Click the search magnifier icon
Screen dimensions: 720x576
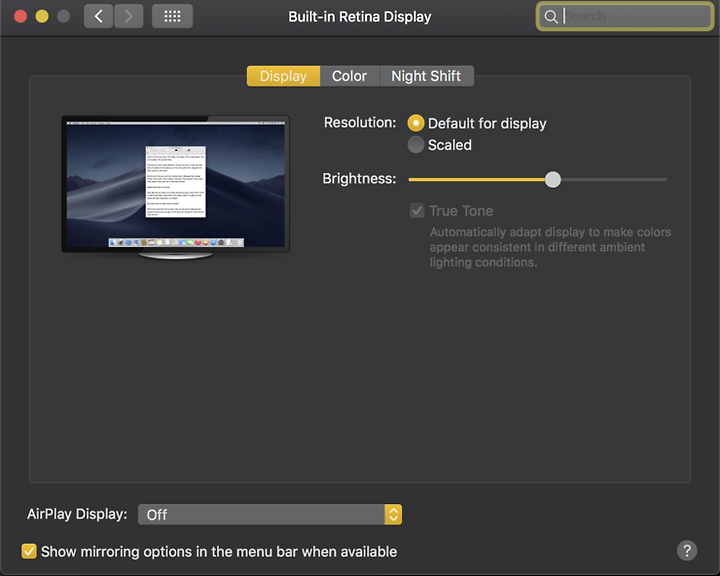point(551,17)
